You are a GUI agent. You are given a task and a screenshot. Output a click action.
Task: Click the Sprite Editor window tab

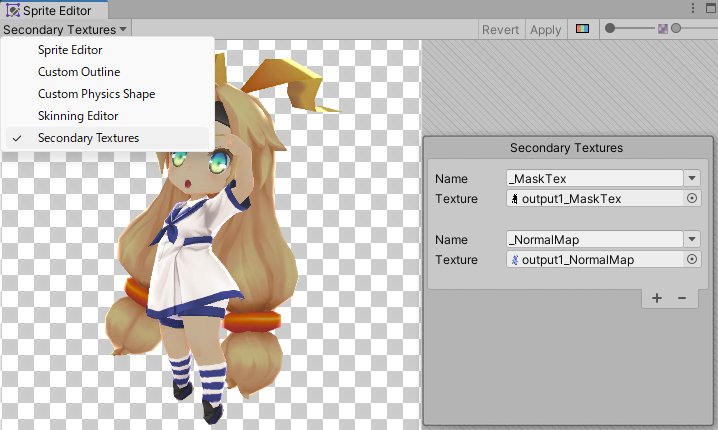(x=54, y=10)
